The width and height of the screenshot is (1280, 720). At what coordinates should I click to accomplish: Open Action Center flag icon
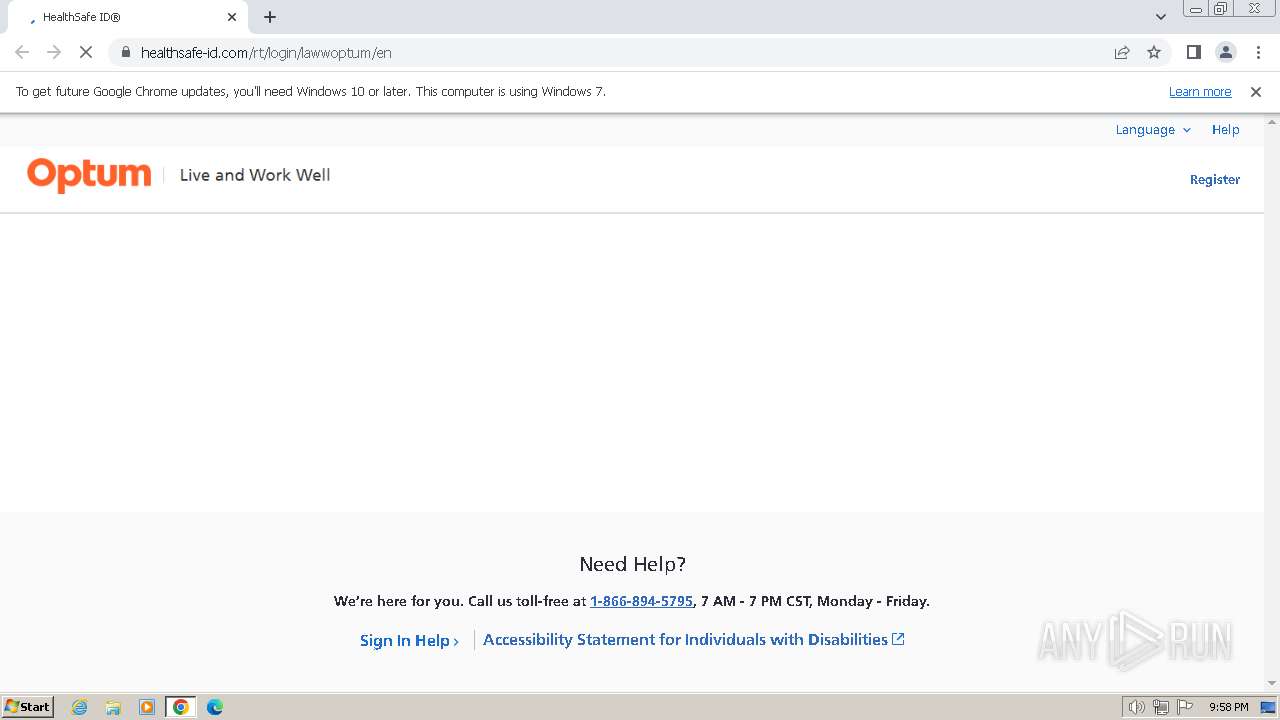point(1185,707)
